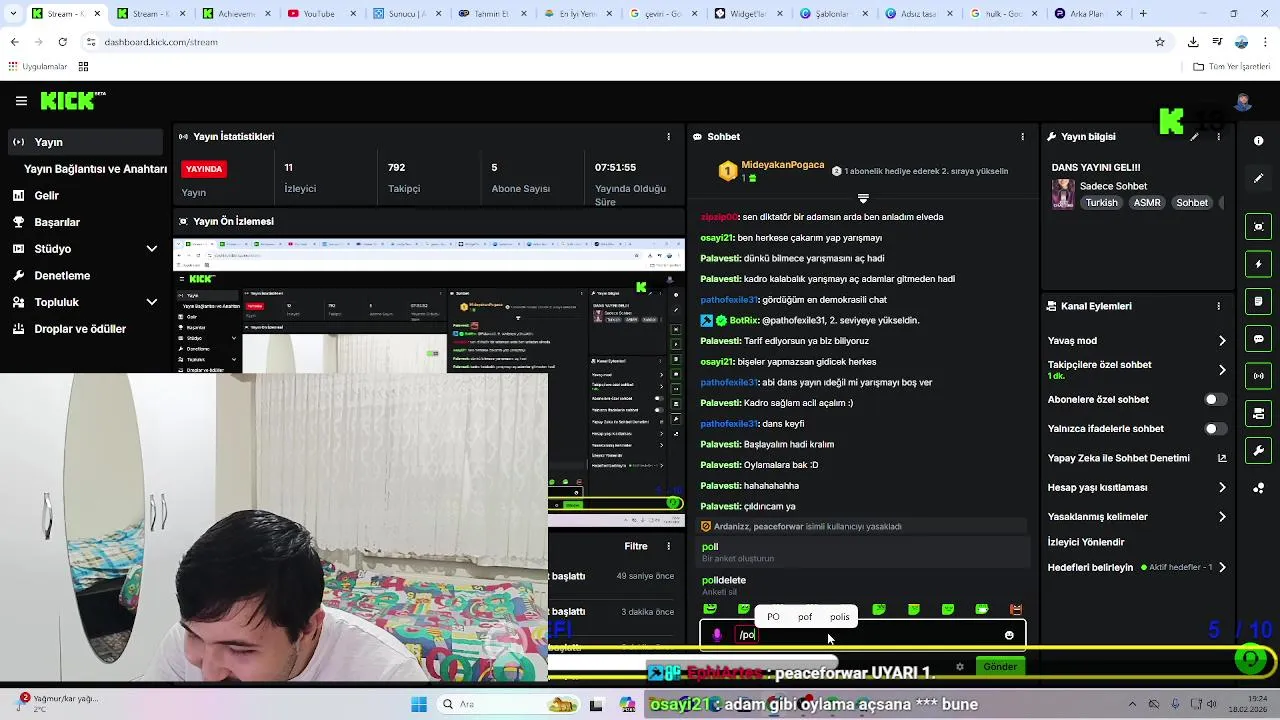Open Droplar ve ödüller in sidebar
This screenshot has height=720, width=1280.
[85, 329]
